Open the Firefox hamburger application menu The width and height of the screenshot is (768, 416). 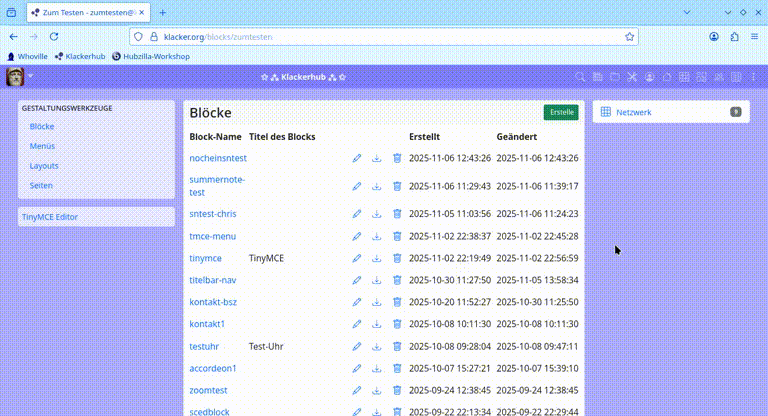click(x=754, y=36)
